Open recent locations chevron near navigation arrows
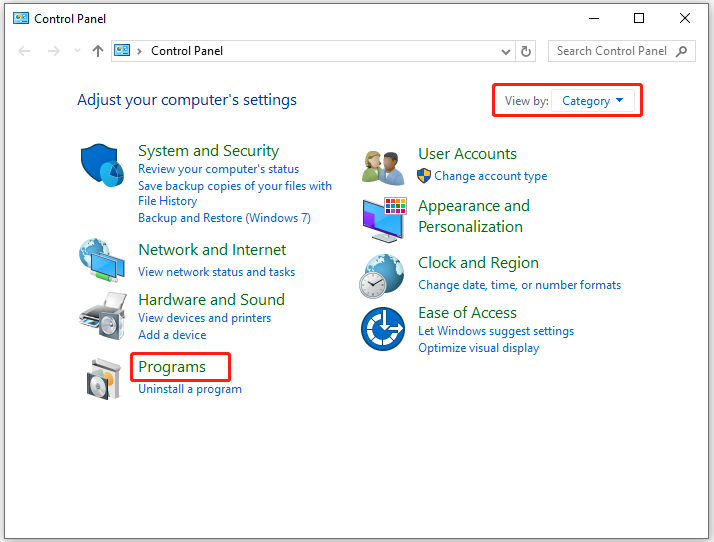The height and width of the screenshot is (542, 714). pyautogui.click(x=77, y=51)
